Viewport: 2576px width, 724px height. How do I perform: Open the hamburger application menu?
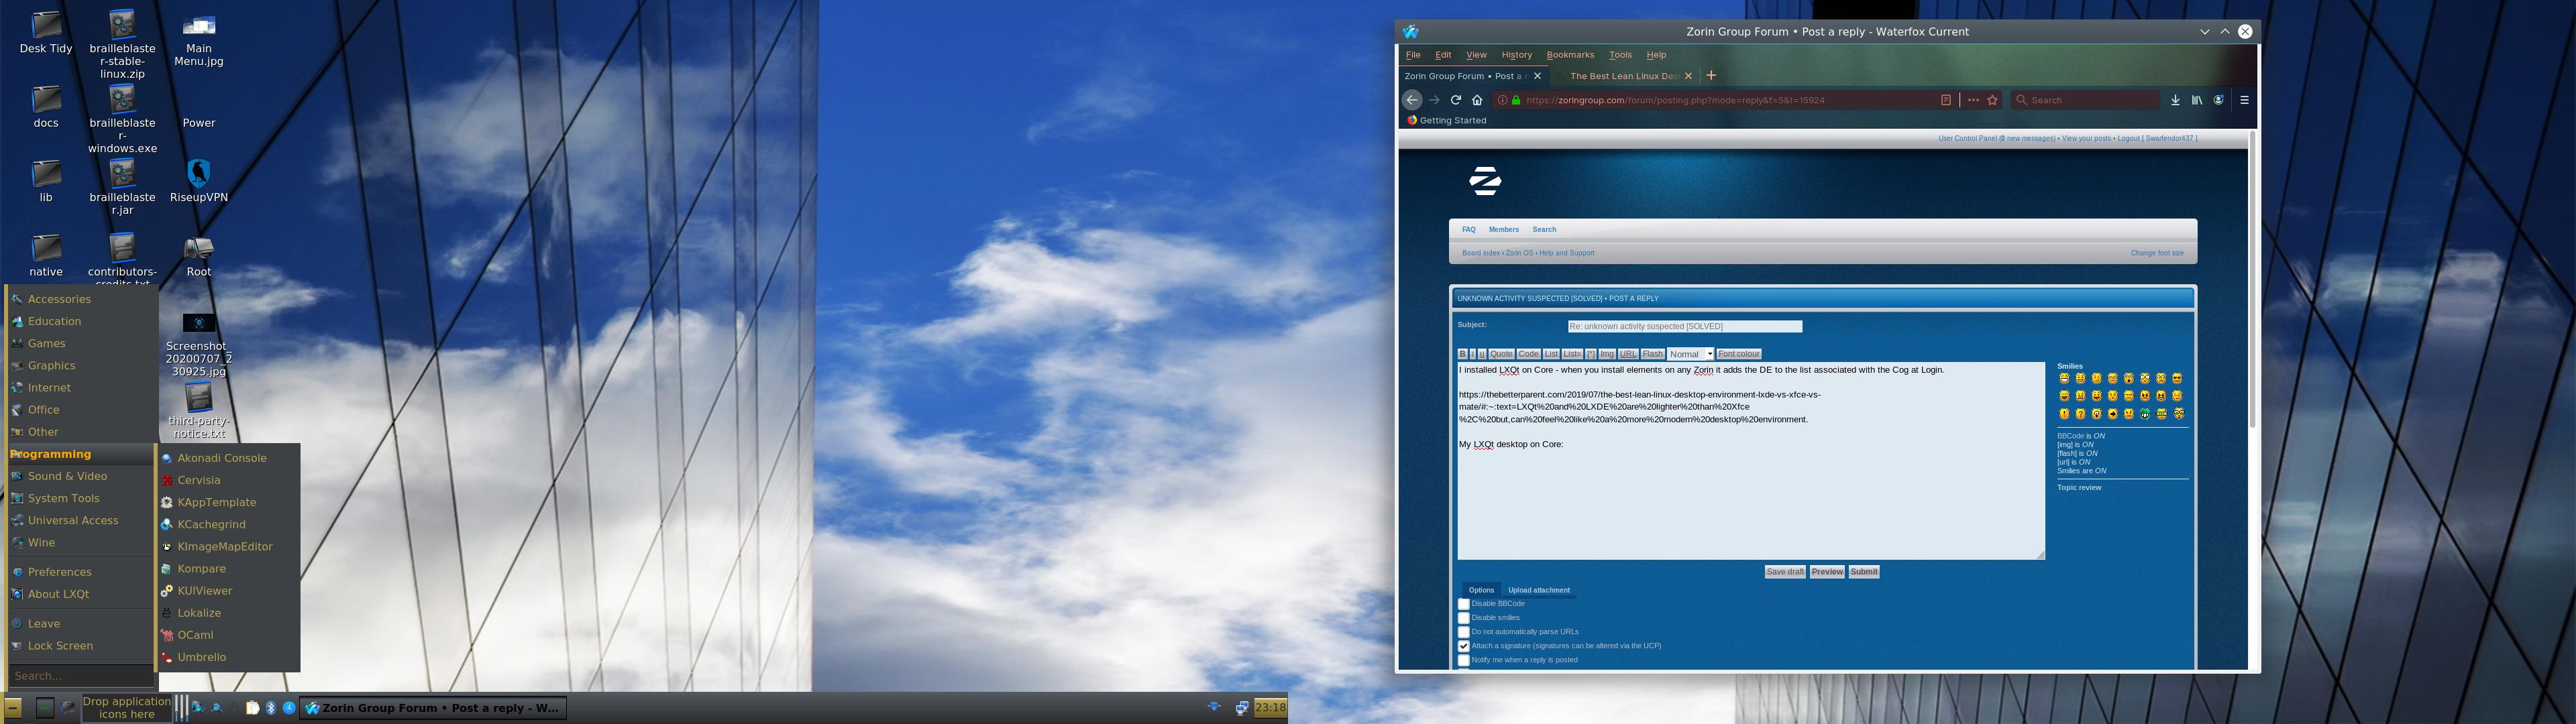(x=2244, y=100)
